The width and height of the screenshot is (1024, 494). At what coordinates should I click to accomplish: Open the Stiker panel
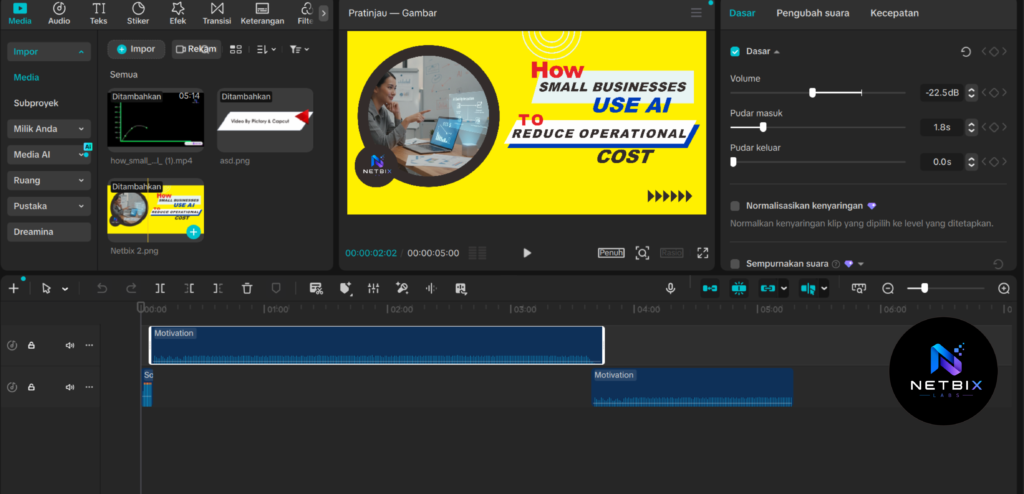(138, 13)
